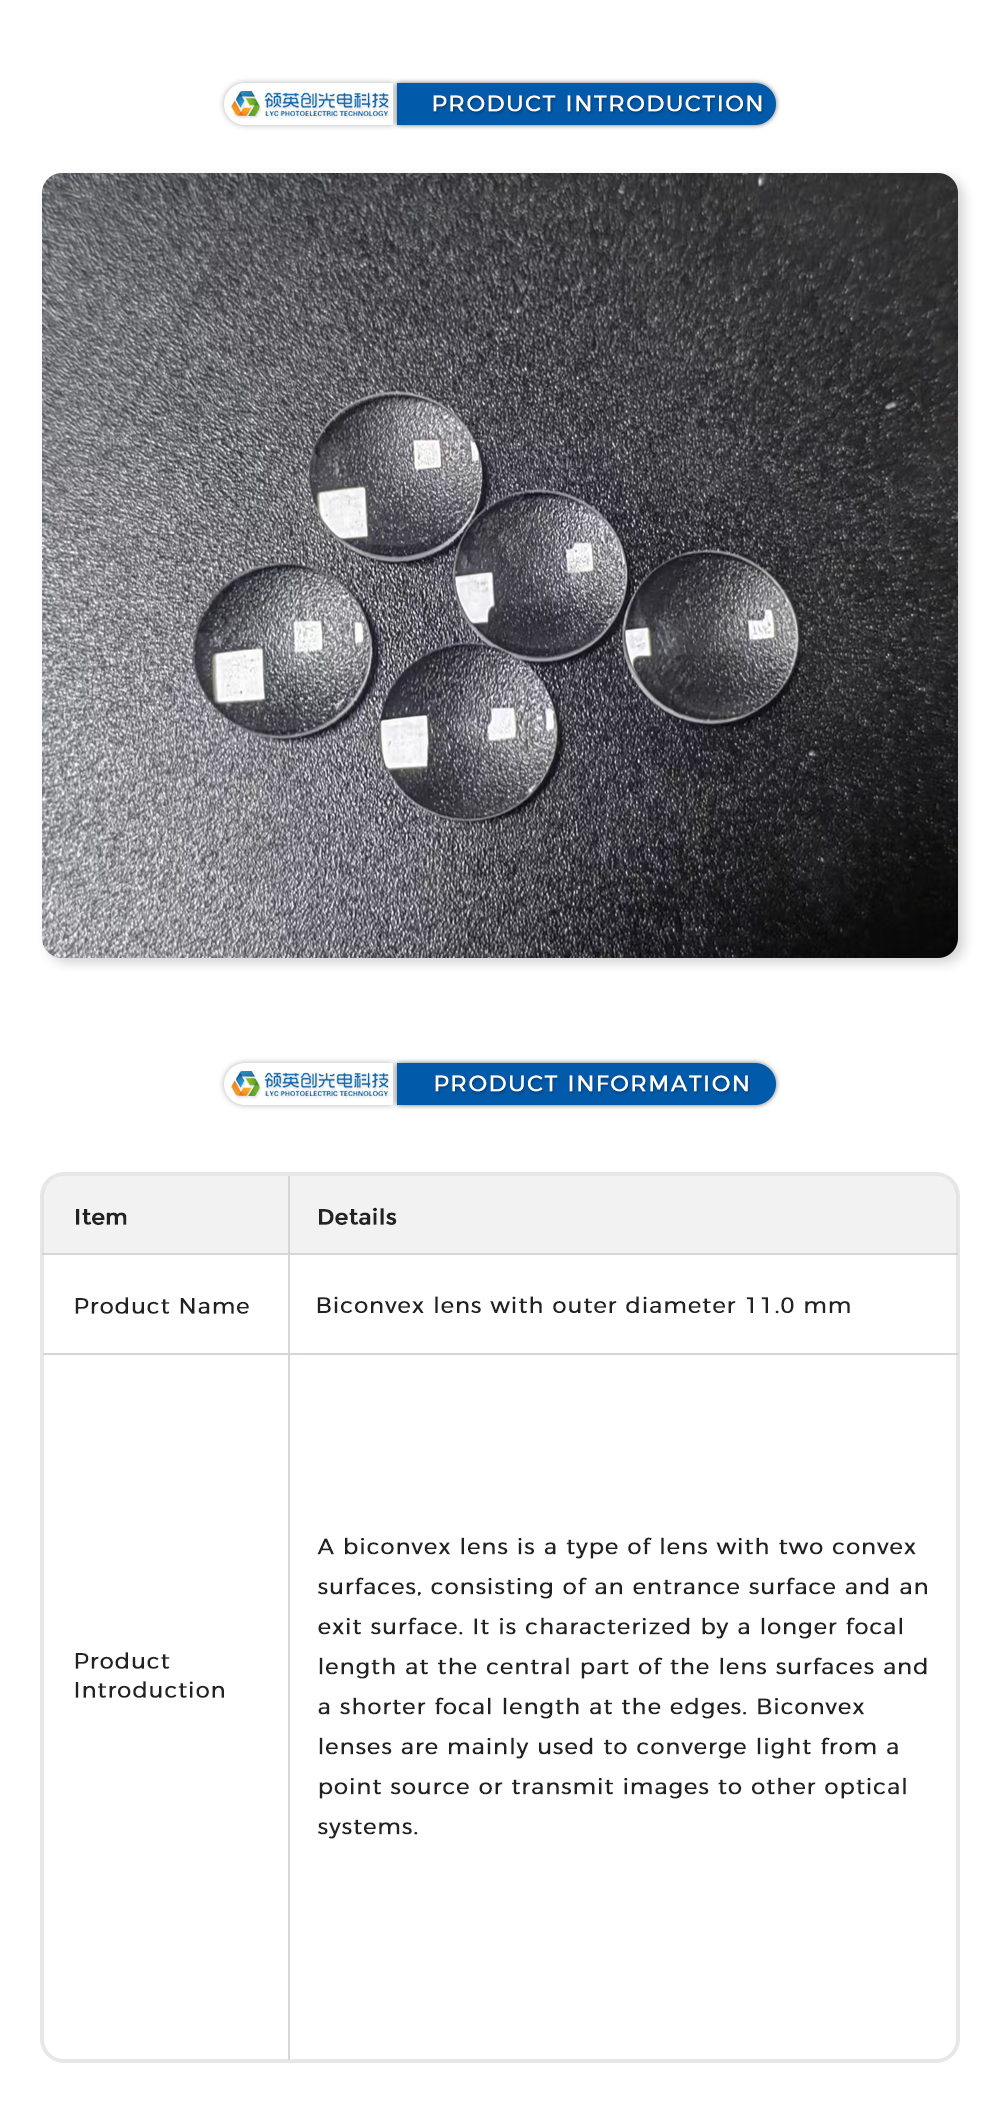Click the word 'systems.' ending the description
Viewport: 1000px width, 2105px height.
click(368, 1827)
